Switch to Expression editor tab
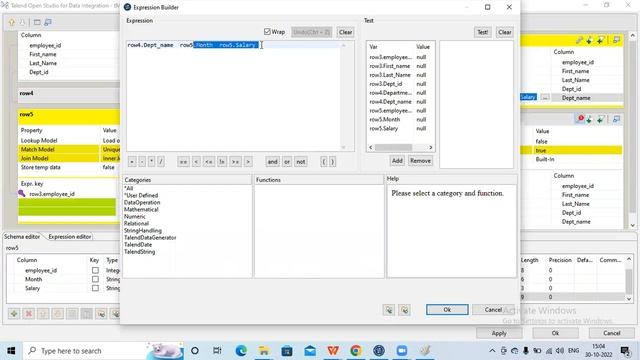The width and height of the screenshot is (640, 360). pos(70,236)
